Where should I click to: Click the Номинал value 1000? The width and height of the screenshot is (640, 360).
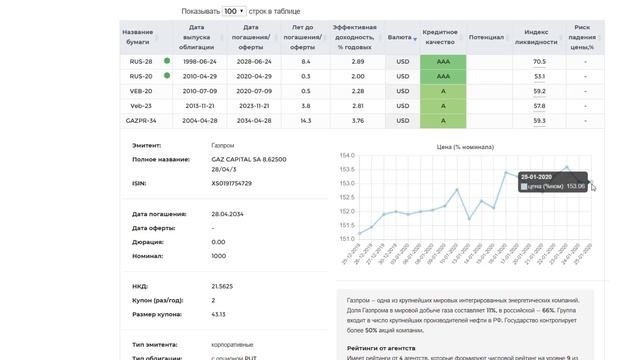[x=219, y=256]
